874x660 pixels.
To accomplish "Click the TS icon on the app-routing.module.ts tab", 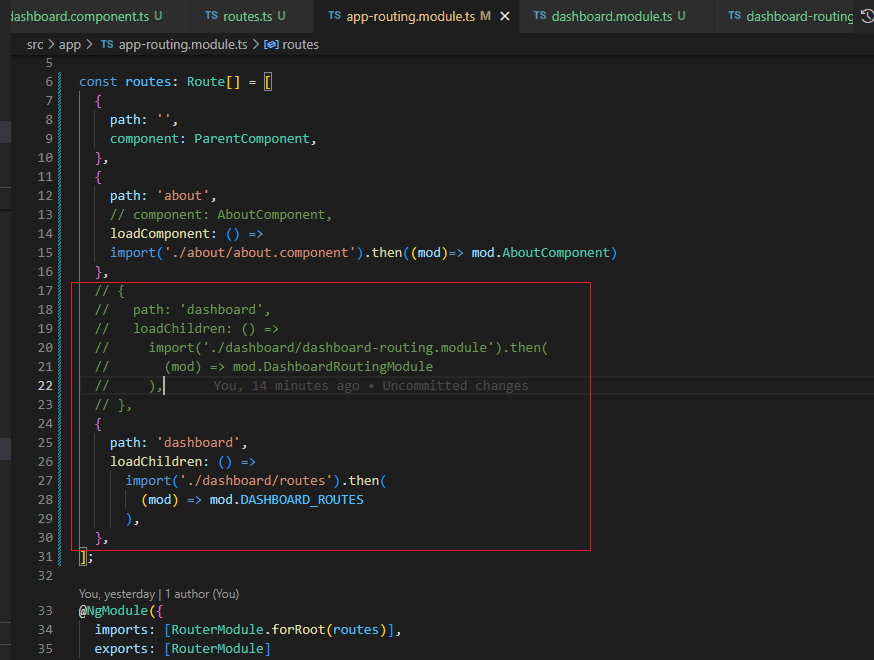I will (334, 16).
